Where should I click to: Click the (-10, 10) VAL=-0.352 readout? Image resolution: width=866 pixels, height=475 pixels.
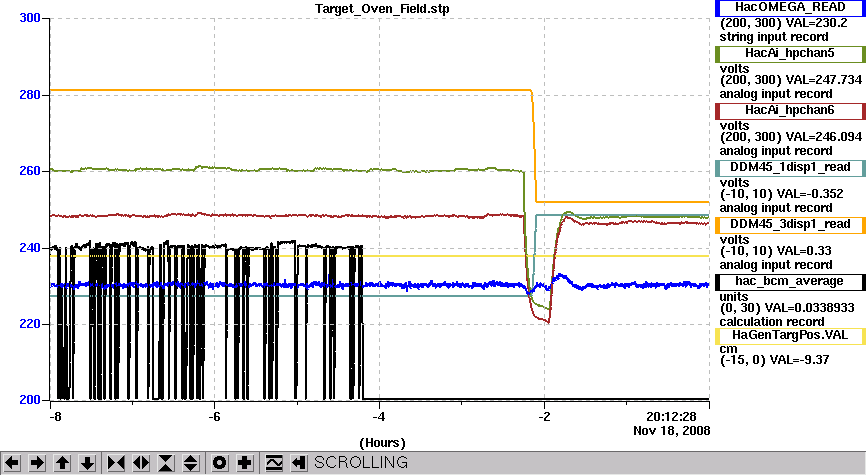click(x=781, y=194)
